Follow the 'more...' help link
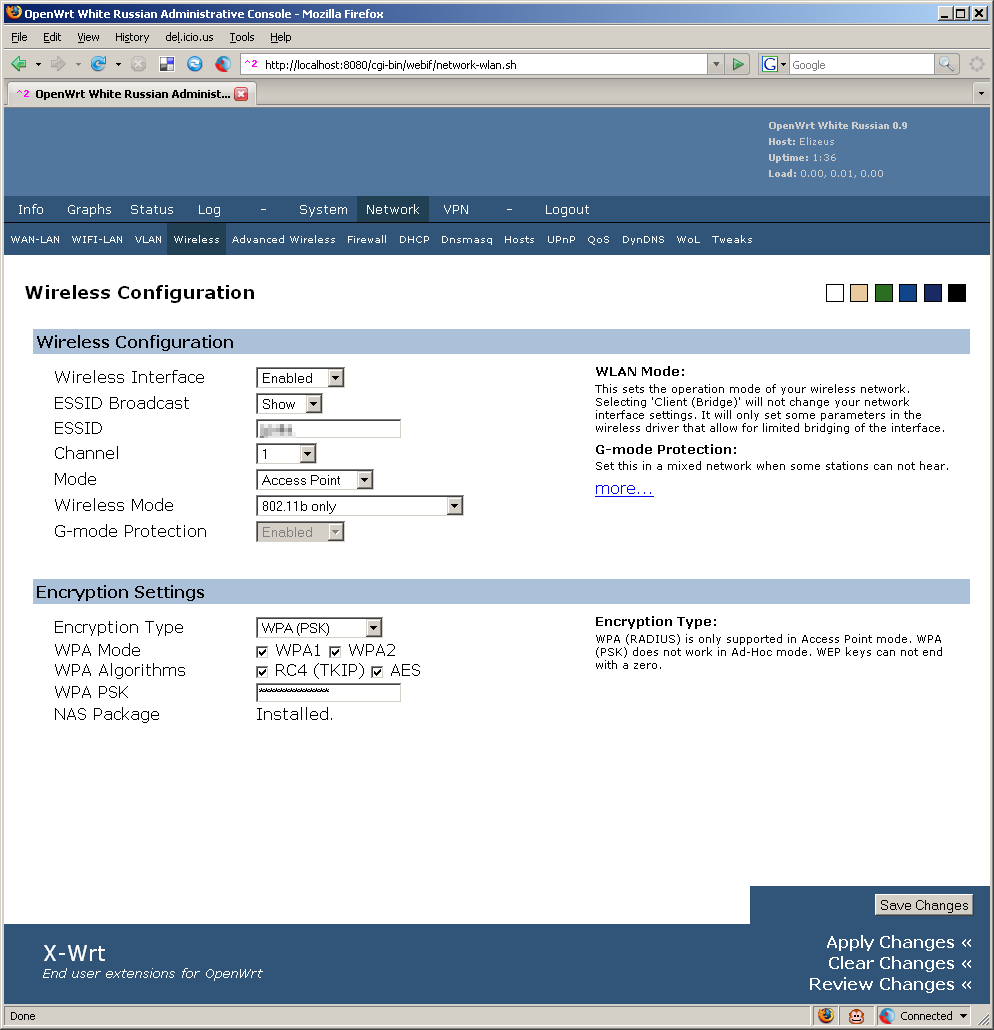Image resolution: width=994 pixels, height=1030 pixels. [624, 489]
